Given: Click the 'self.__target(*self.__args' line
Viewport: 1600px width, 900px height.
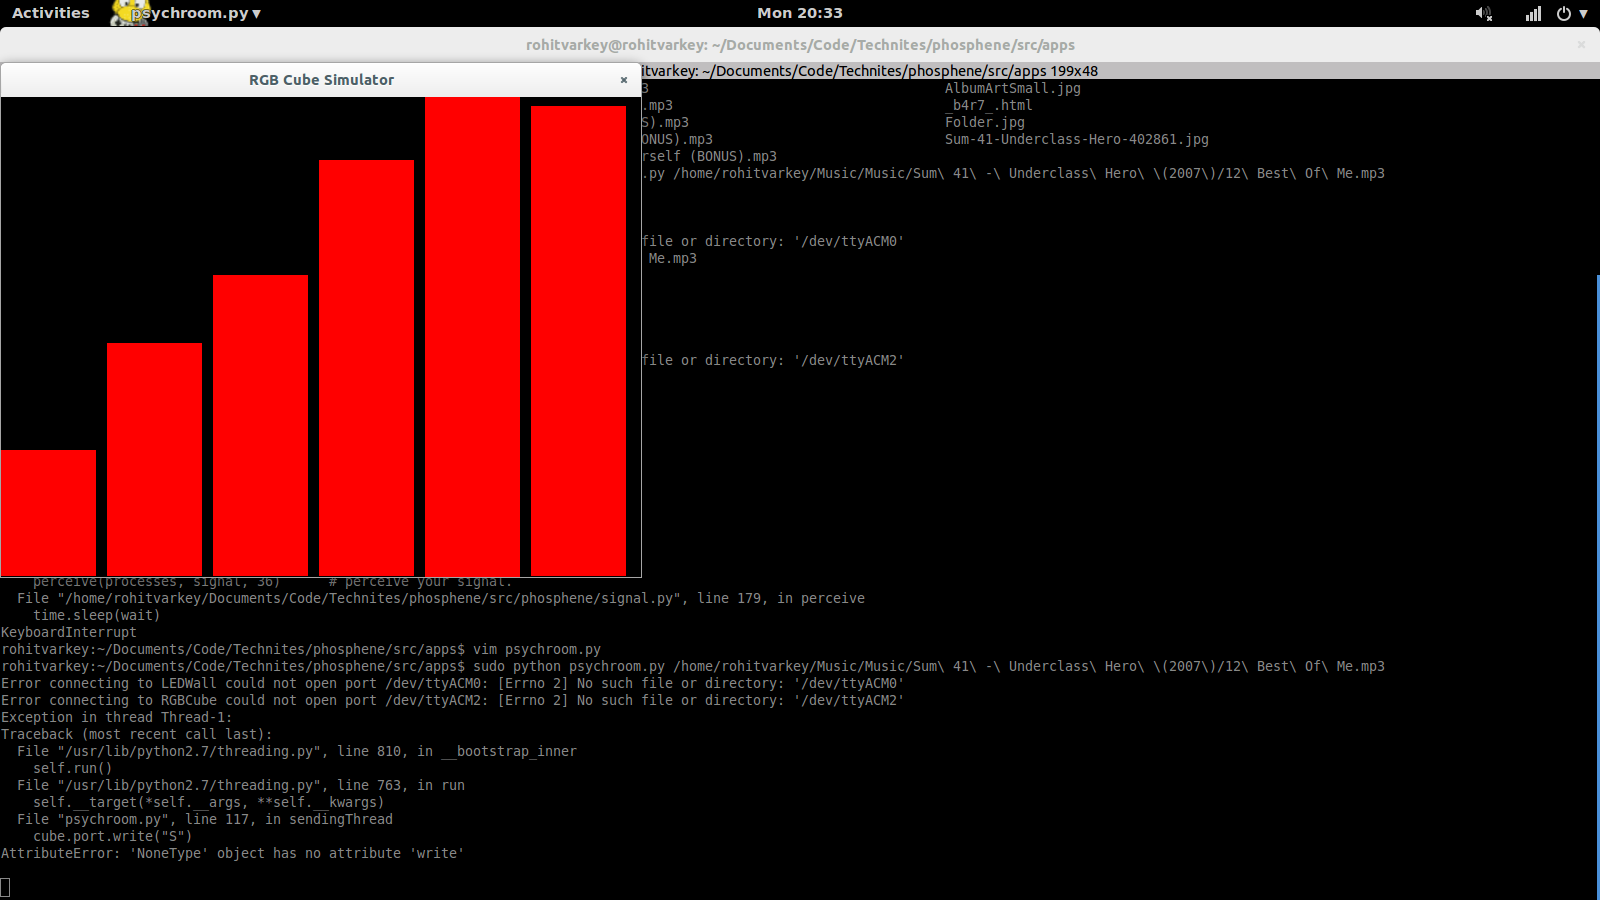Looking at the screenshot, I should tap(209, 802).
